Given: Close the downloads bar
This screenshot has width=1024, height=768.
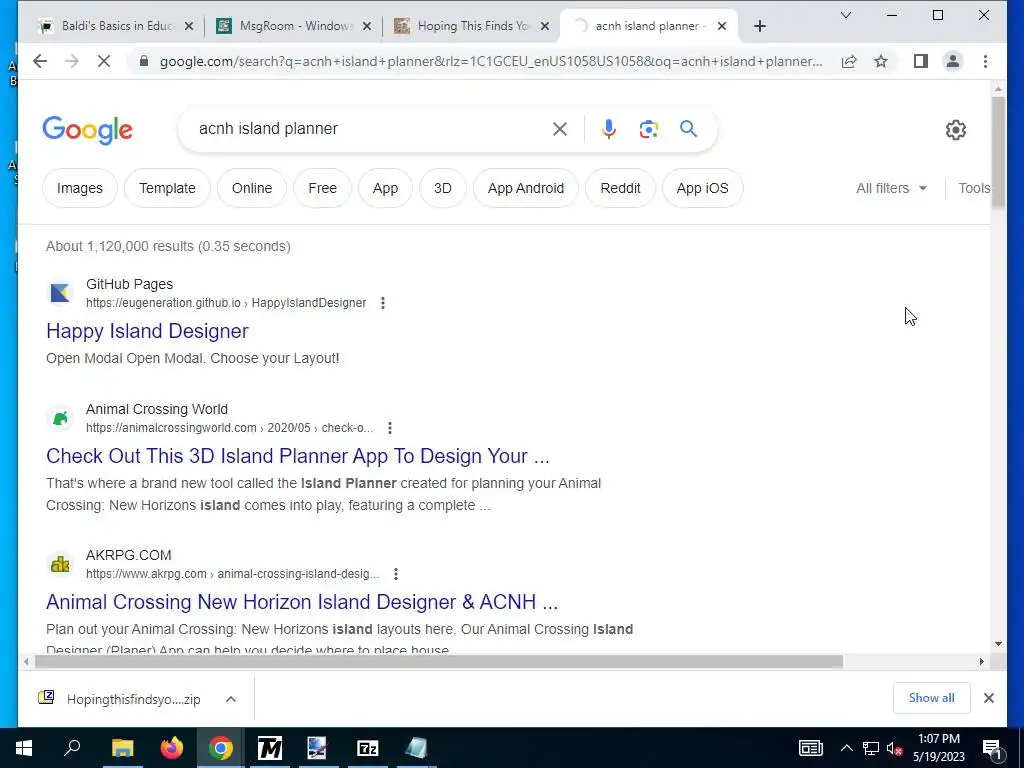Looking at the screenshot, I should (989, 697).
